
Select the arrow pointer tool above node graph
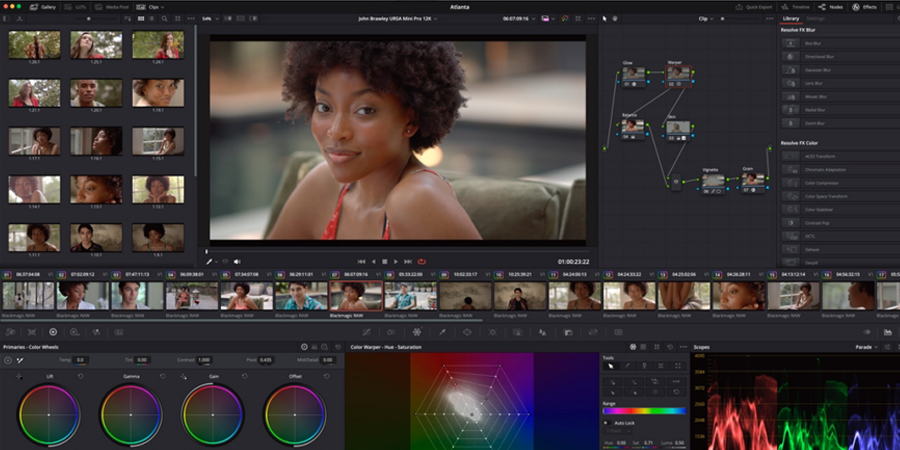pos(604,18)
